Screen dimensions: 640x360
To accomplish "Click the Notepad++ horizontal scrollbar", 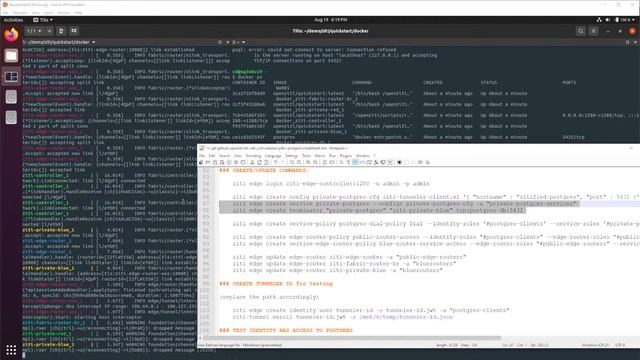I will coord(352,338).
